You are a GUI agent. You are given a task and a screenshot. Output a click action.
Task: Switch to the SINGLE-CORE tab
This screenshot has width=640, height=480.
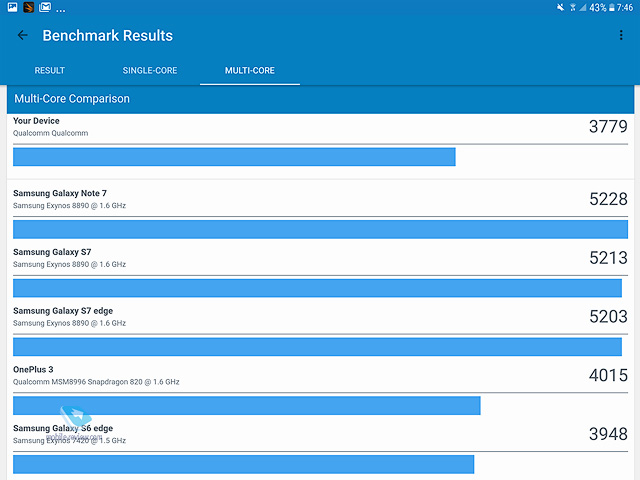150,70
